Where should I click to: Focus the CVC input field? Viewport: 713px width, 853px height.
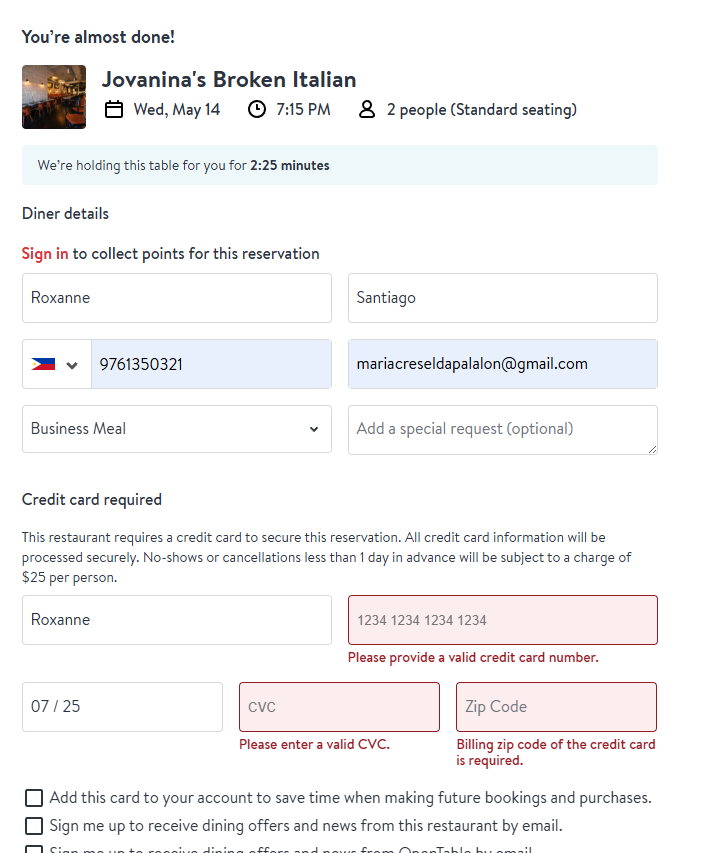pyautogui.click(x=339, y=707)
